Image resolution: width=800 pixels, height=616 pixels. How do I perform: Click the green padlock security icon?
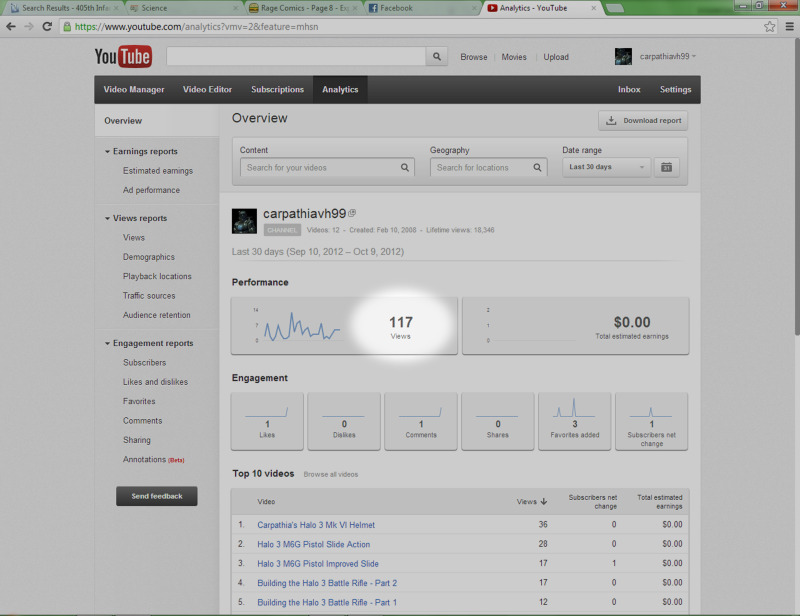[67, 27]
